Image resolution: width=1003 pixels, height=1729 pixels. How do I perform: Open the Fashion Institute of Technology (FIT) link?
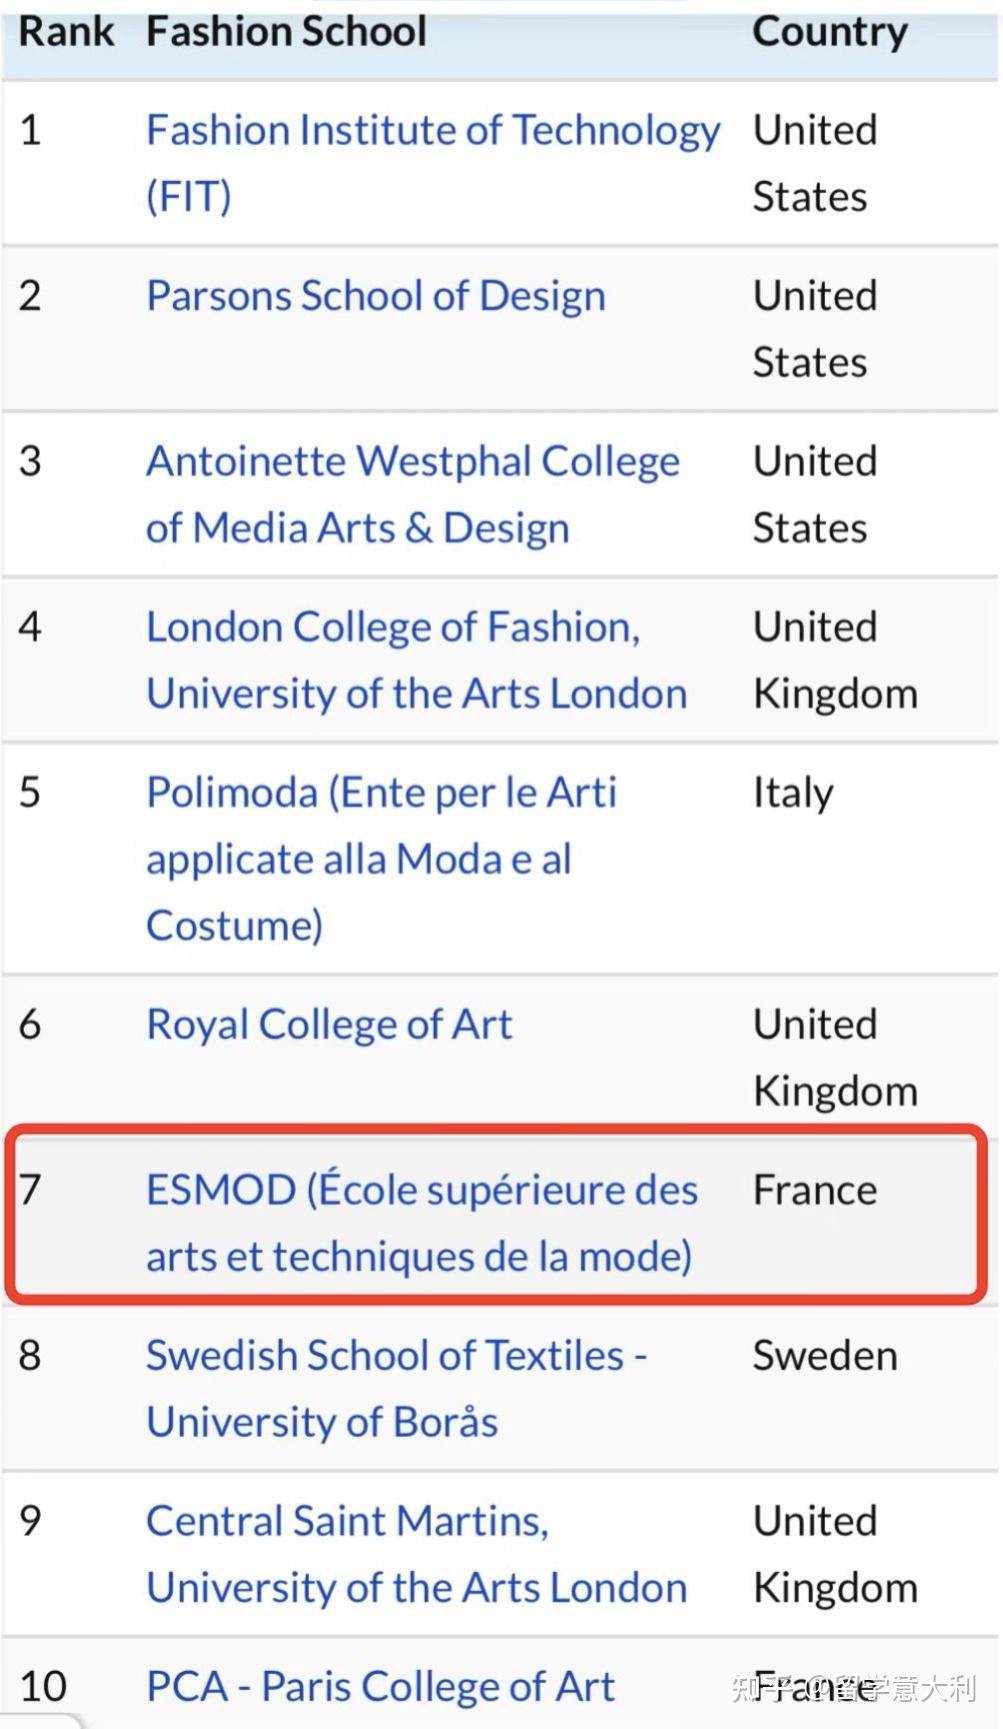pyautogui.click(x=432, y=131)
